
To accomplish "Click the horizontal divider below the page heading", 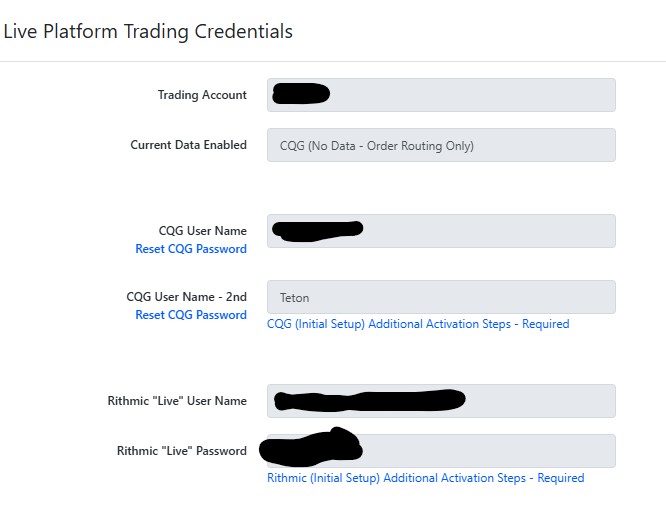I will click(x=333, y=62).
